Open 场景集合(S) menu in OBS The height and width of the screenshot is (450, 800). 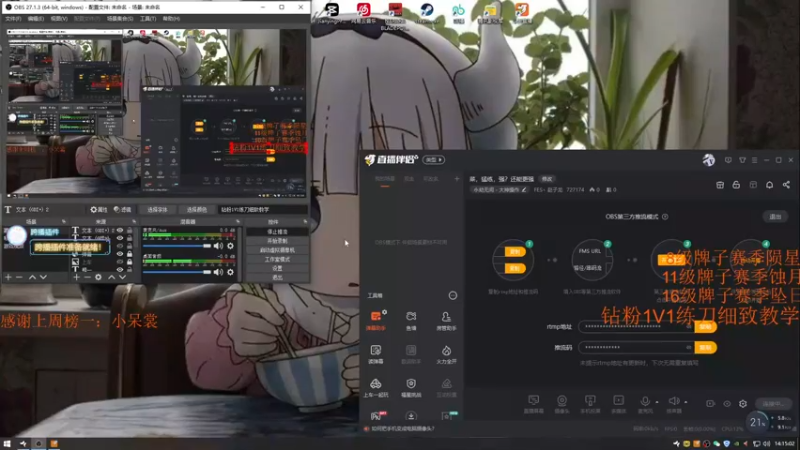[120, 19]
